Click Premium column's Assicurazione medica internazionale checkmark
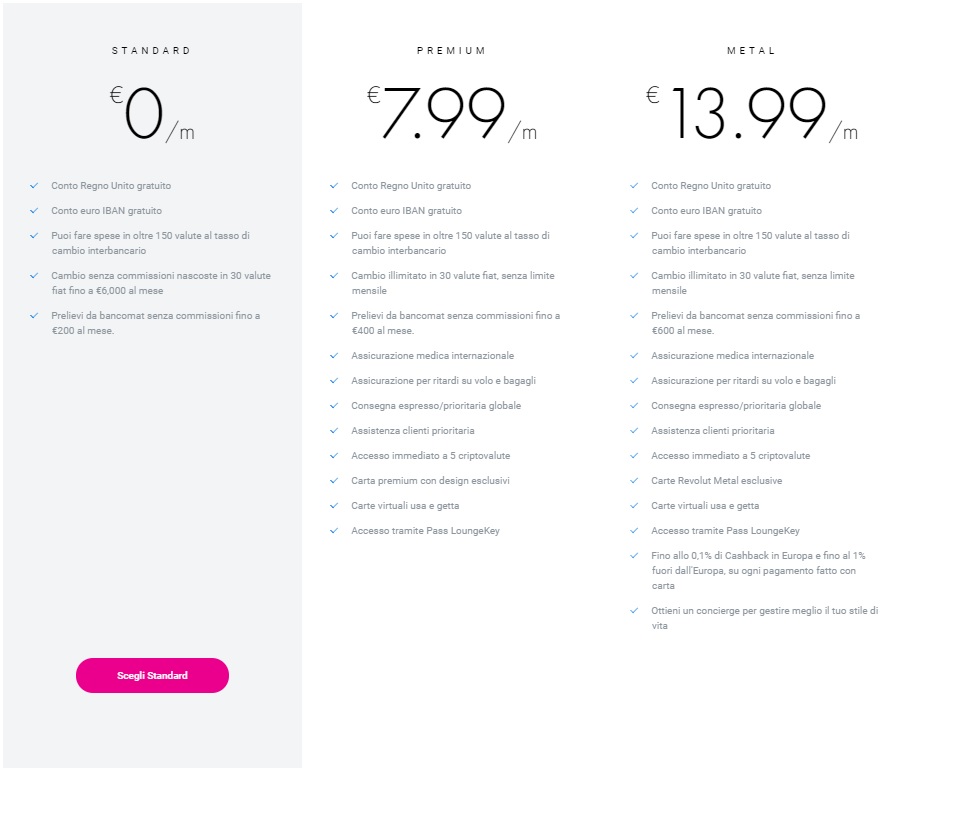The height and width of the screenshot is (821, 973). (x=334, y=356)
